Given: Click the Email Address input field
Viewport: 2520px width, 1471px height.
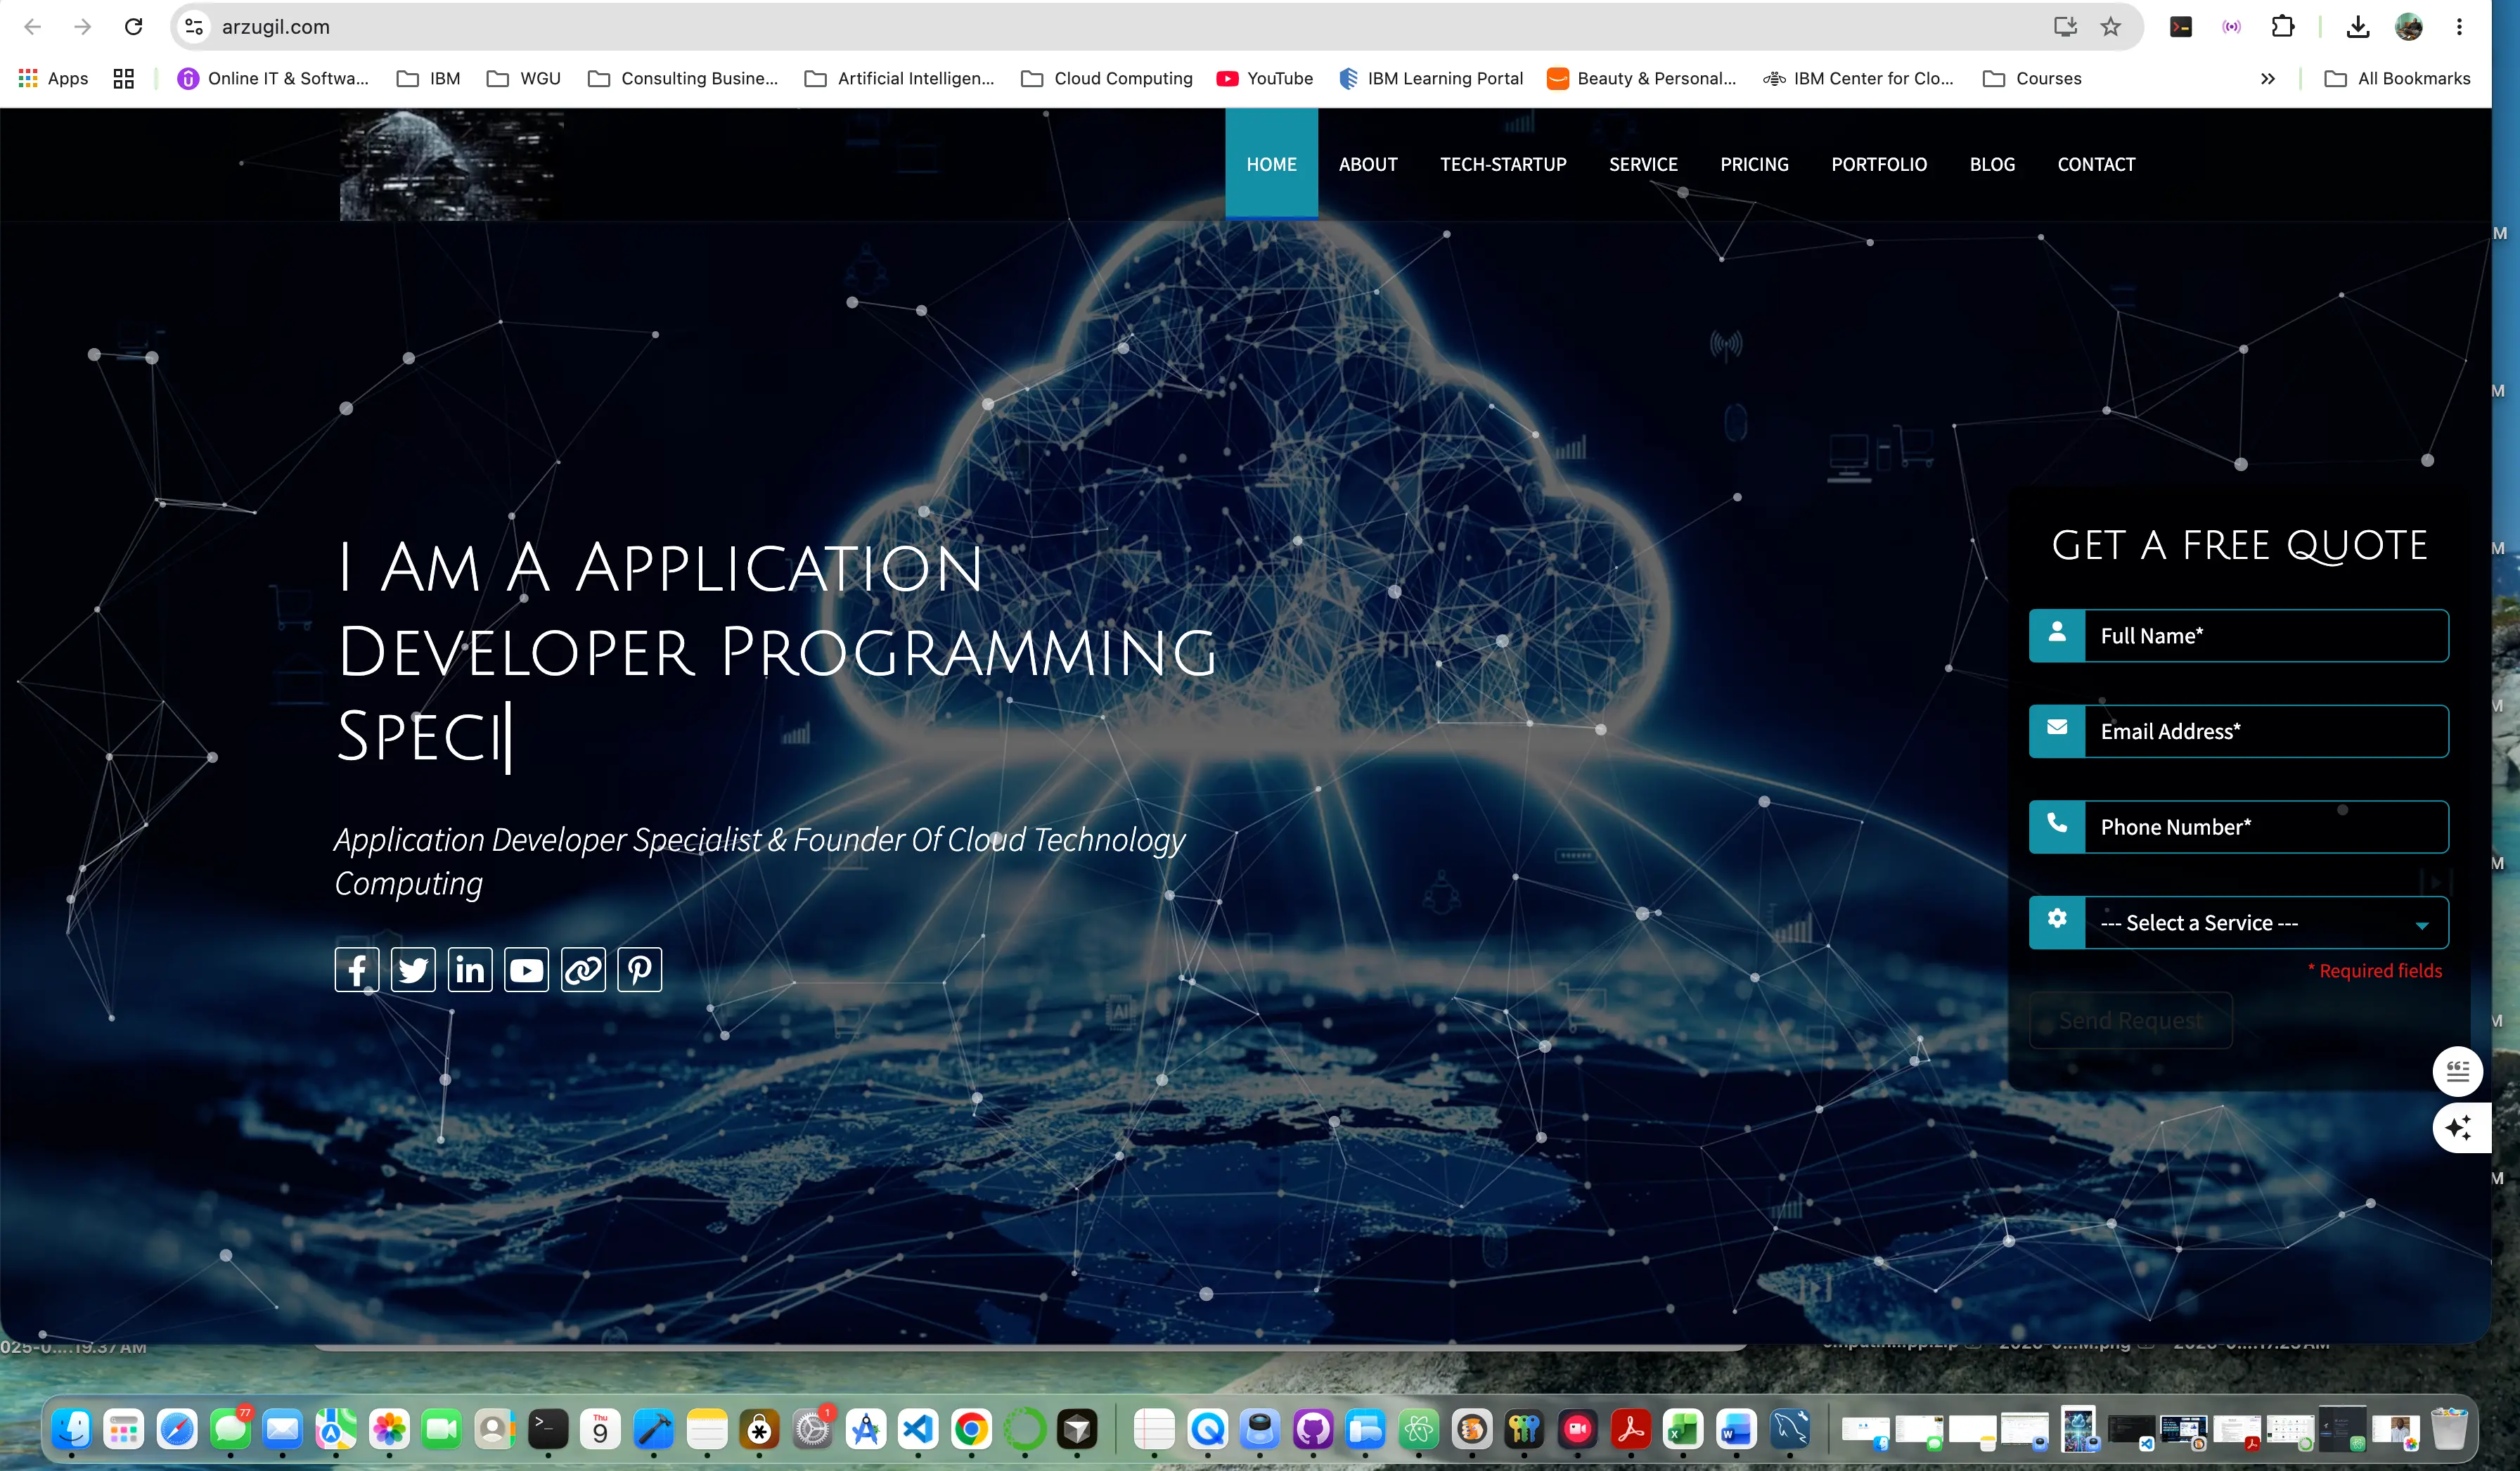Looking at the screenshot, I should pos(2266,731).
